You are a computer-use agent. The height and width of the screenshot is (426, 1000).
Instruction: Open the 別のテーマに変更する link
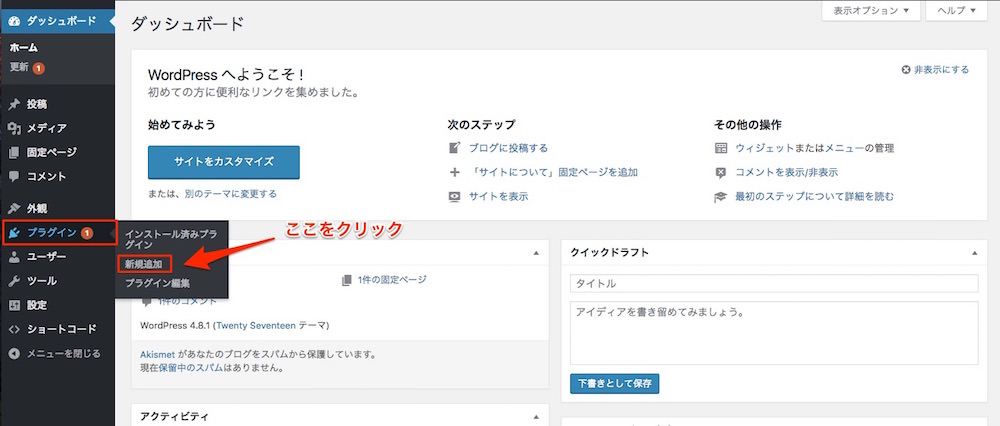coord(231,193)
